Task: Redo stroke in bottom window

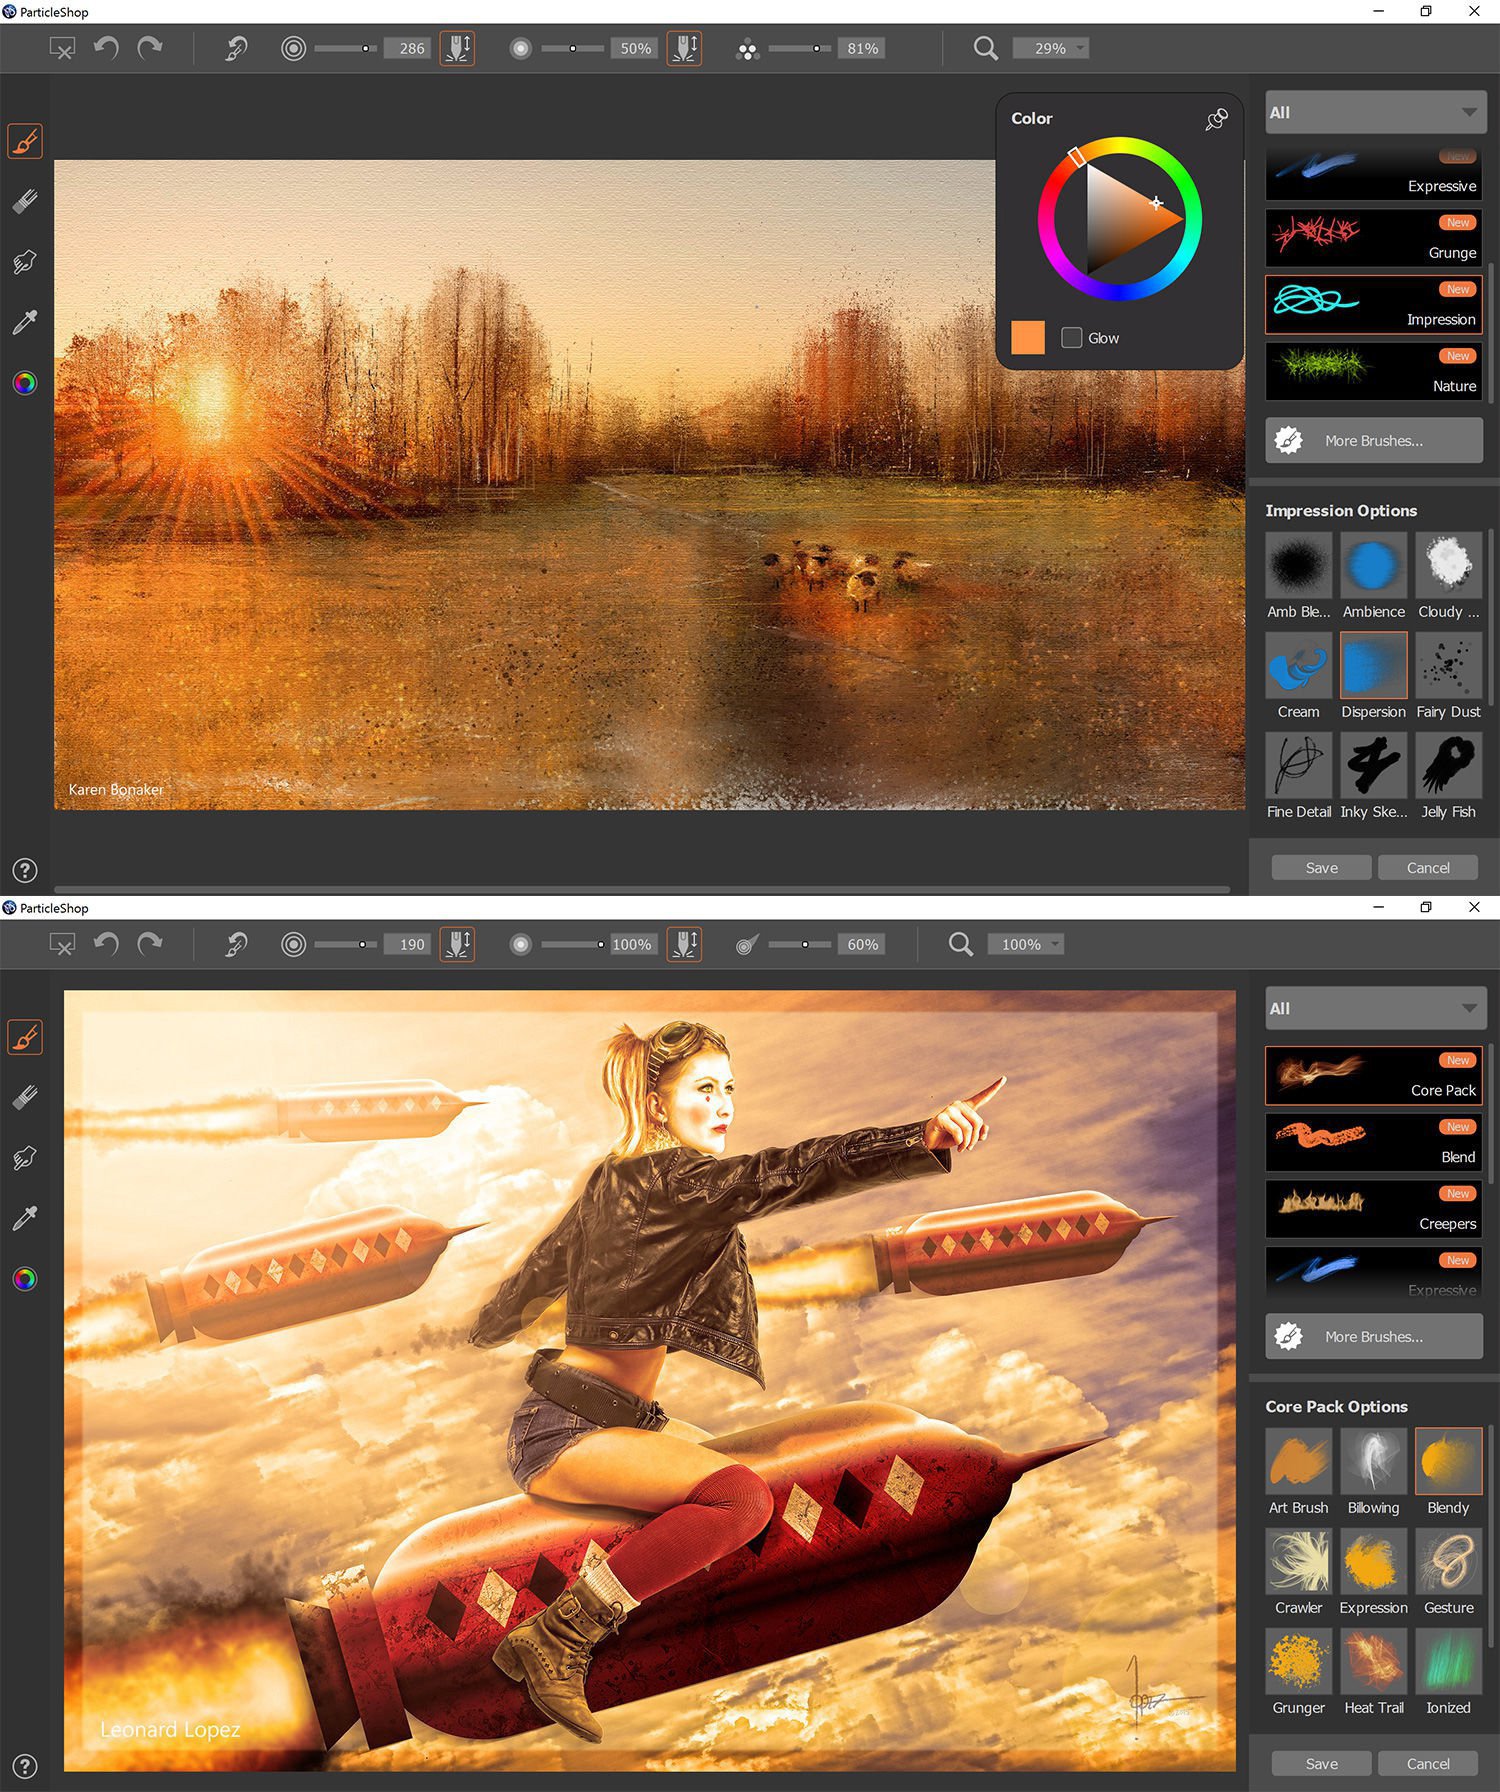Action: click(x=150, y=944)
